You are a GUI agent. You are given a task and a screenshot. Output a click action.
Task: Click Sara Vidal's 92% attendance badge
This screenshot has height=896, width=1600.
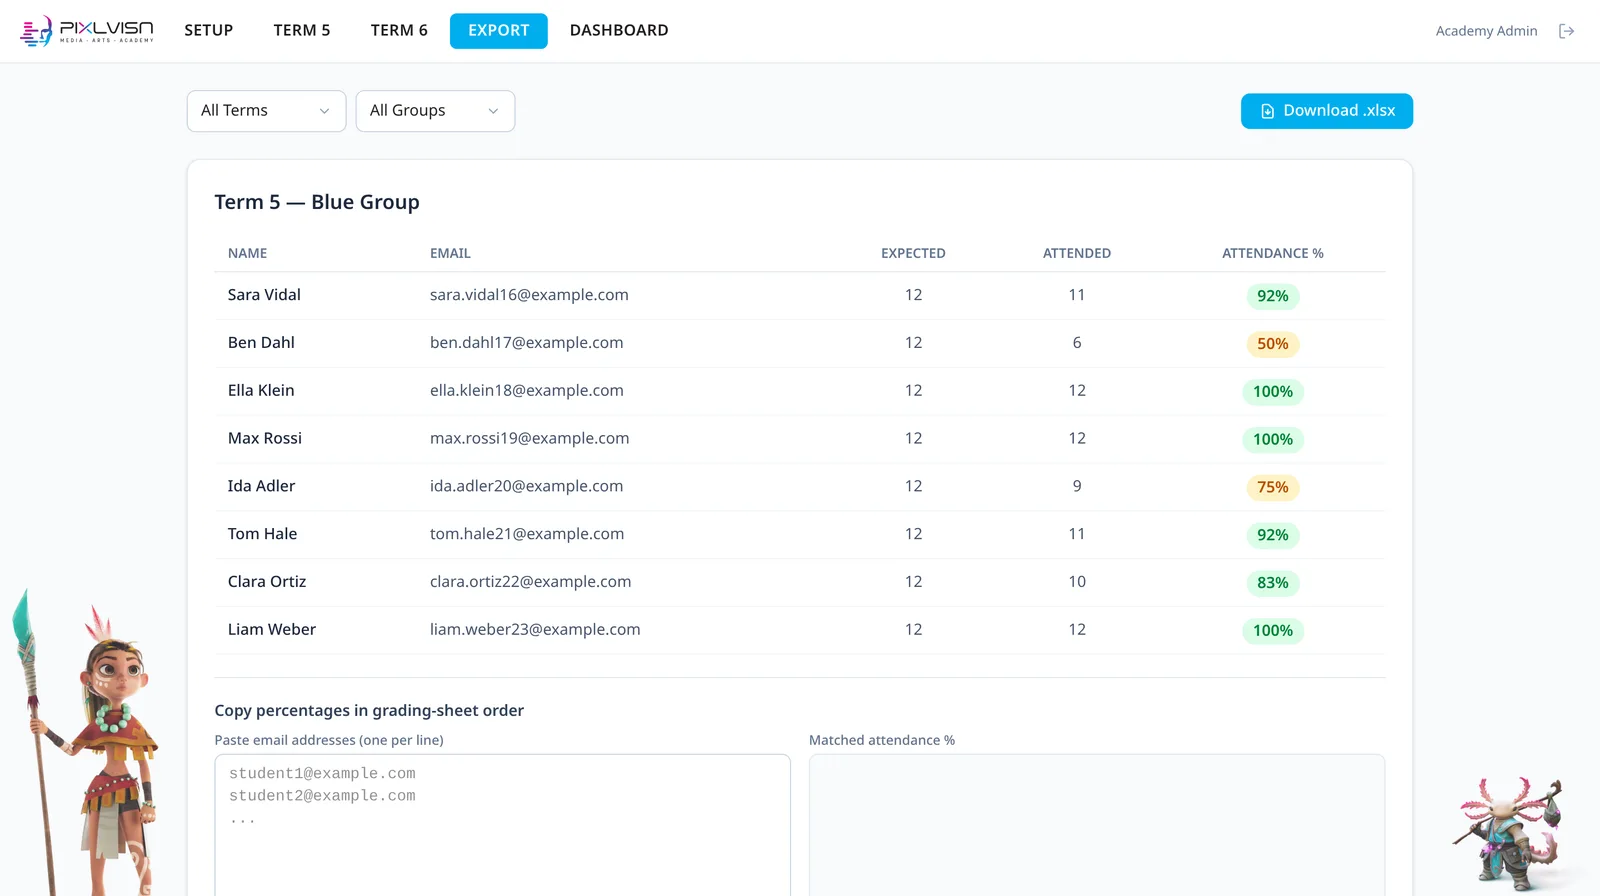[1273, 296]
